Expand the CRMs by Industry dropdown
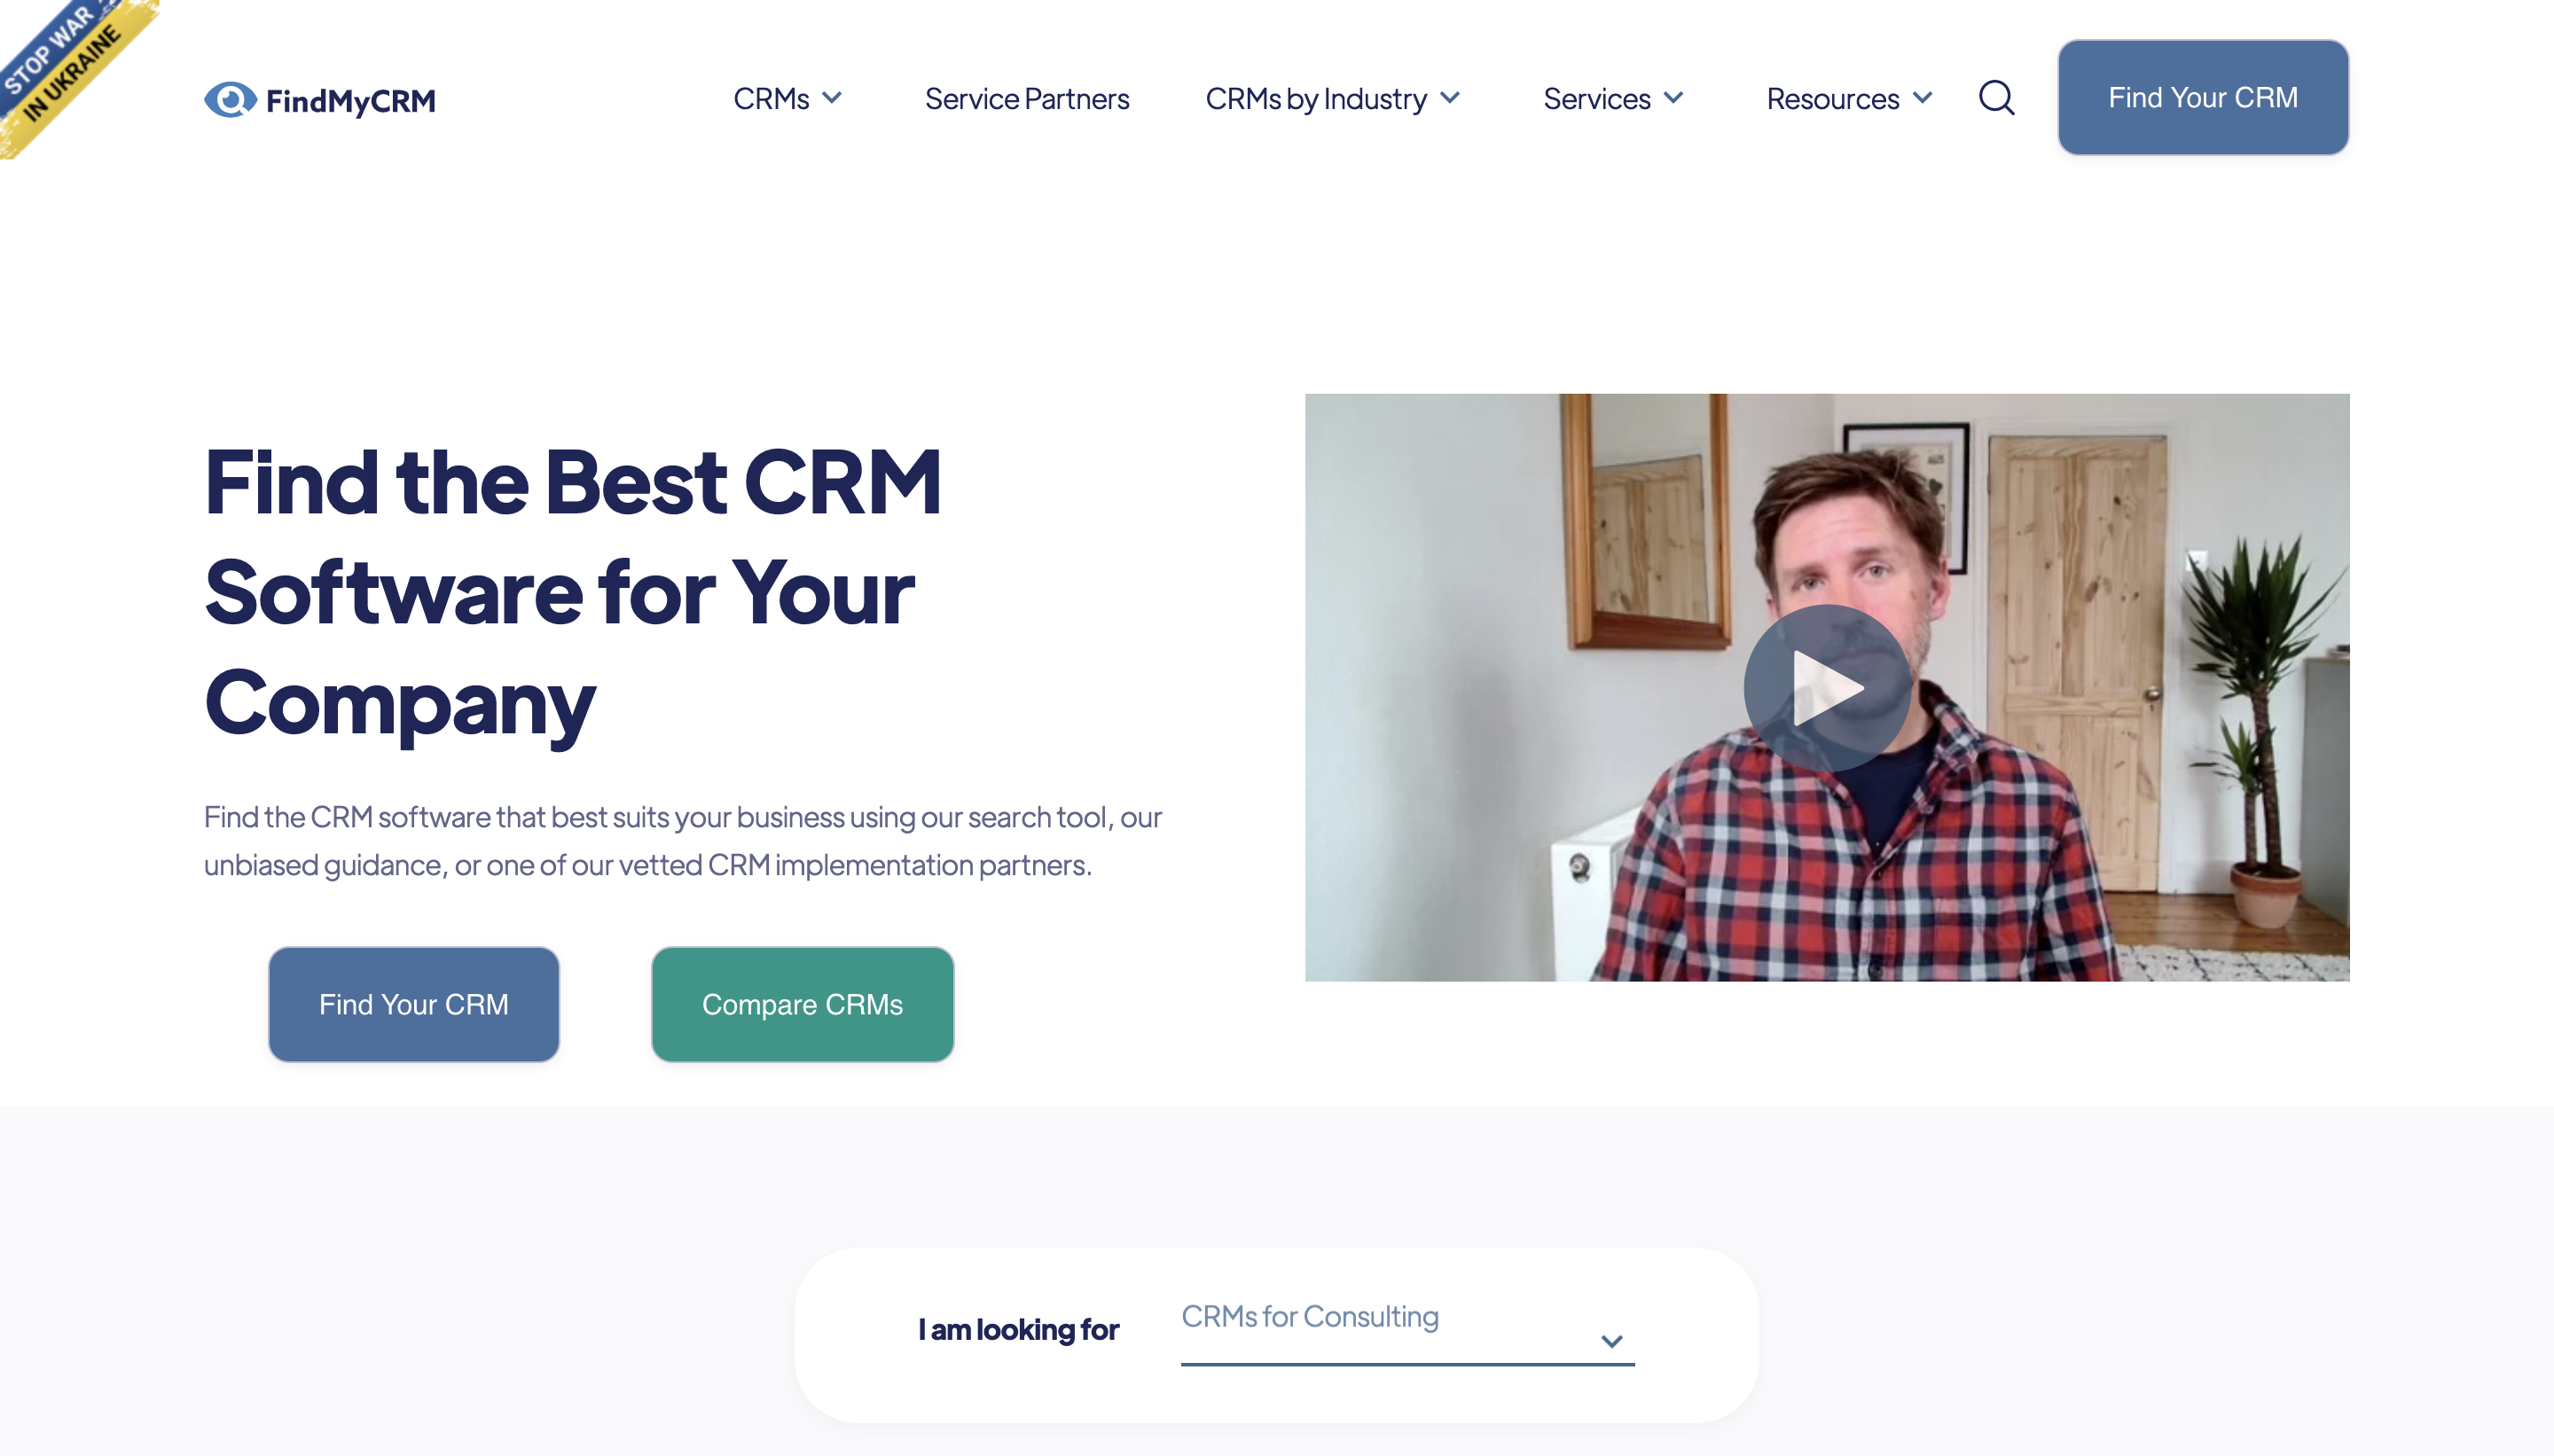 click(x=1335, y=97)
